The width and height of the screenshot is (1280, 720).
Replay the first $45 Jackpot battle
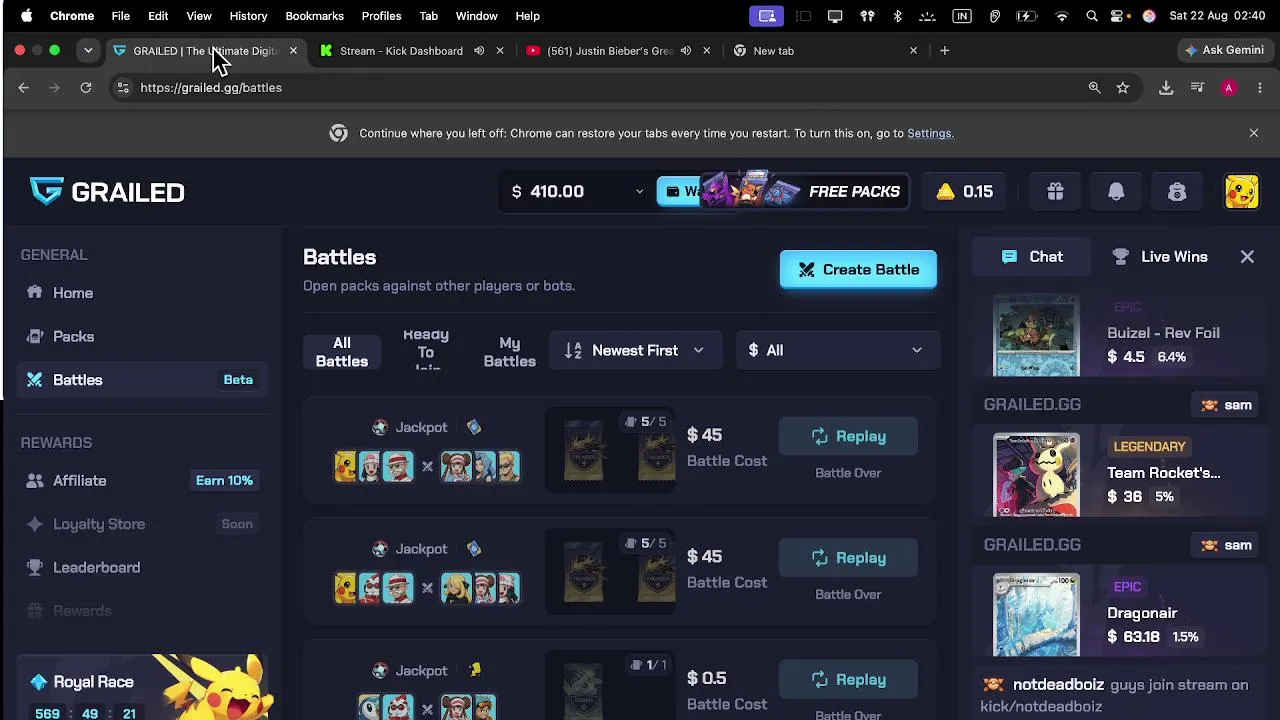pos(848,437)
